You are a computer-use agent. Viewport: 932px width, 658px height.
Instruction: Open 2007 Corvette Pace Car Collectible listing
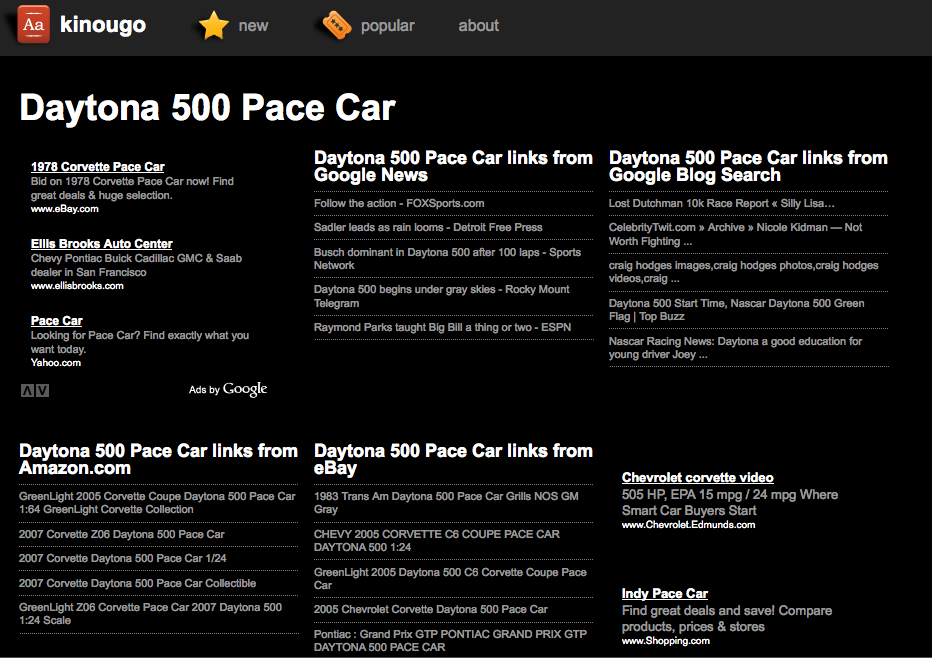137,583
